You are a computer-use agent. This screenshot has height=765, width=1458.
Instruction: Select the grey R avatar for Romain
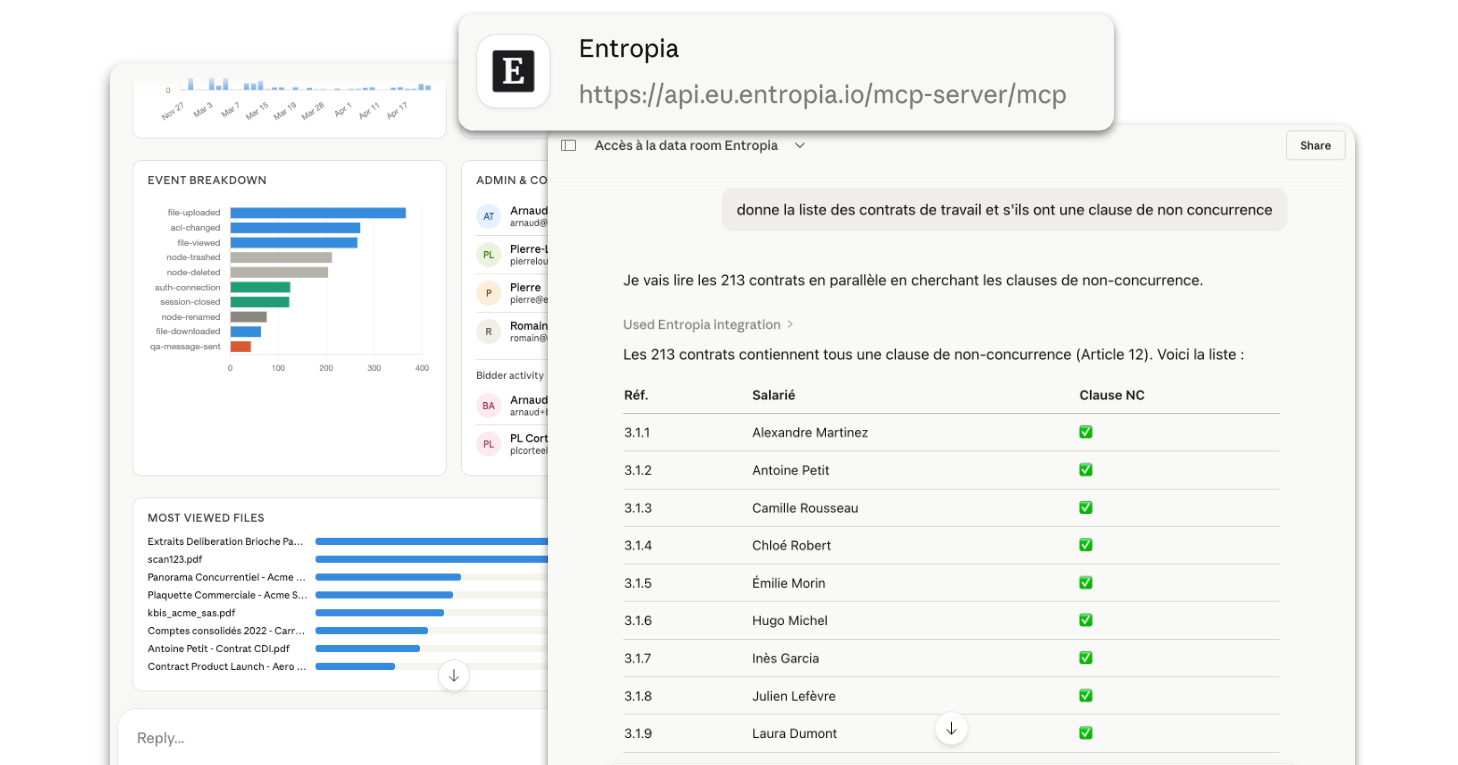(x=488, y=331)
